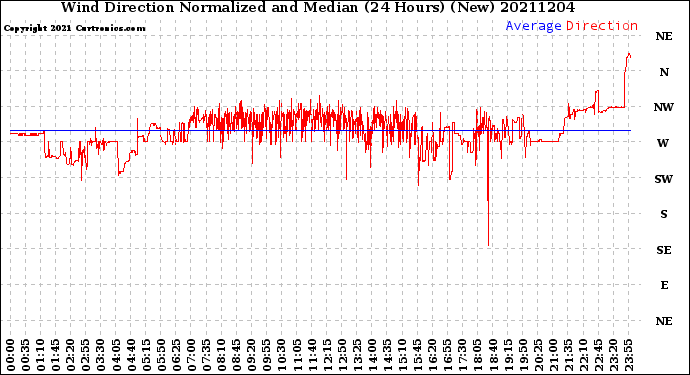The height and width of the screenshot is (375, 690).
Task: Click the 'N' direction axis label
Action: click(664, 72)
